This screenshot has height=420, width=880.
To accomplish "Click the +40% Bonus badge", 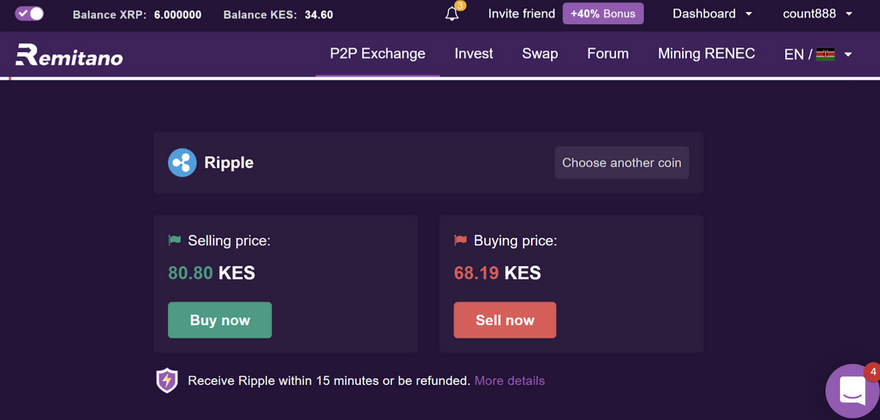I will pos(603,14).
